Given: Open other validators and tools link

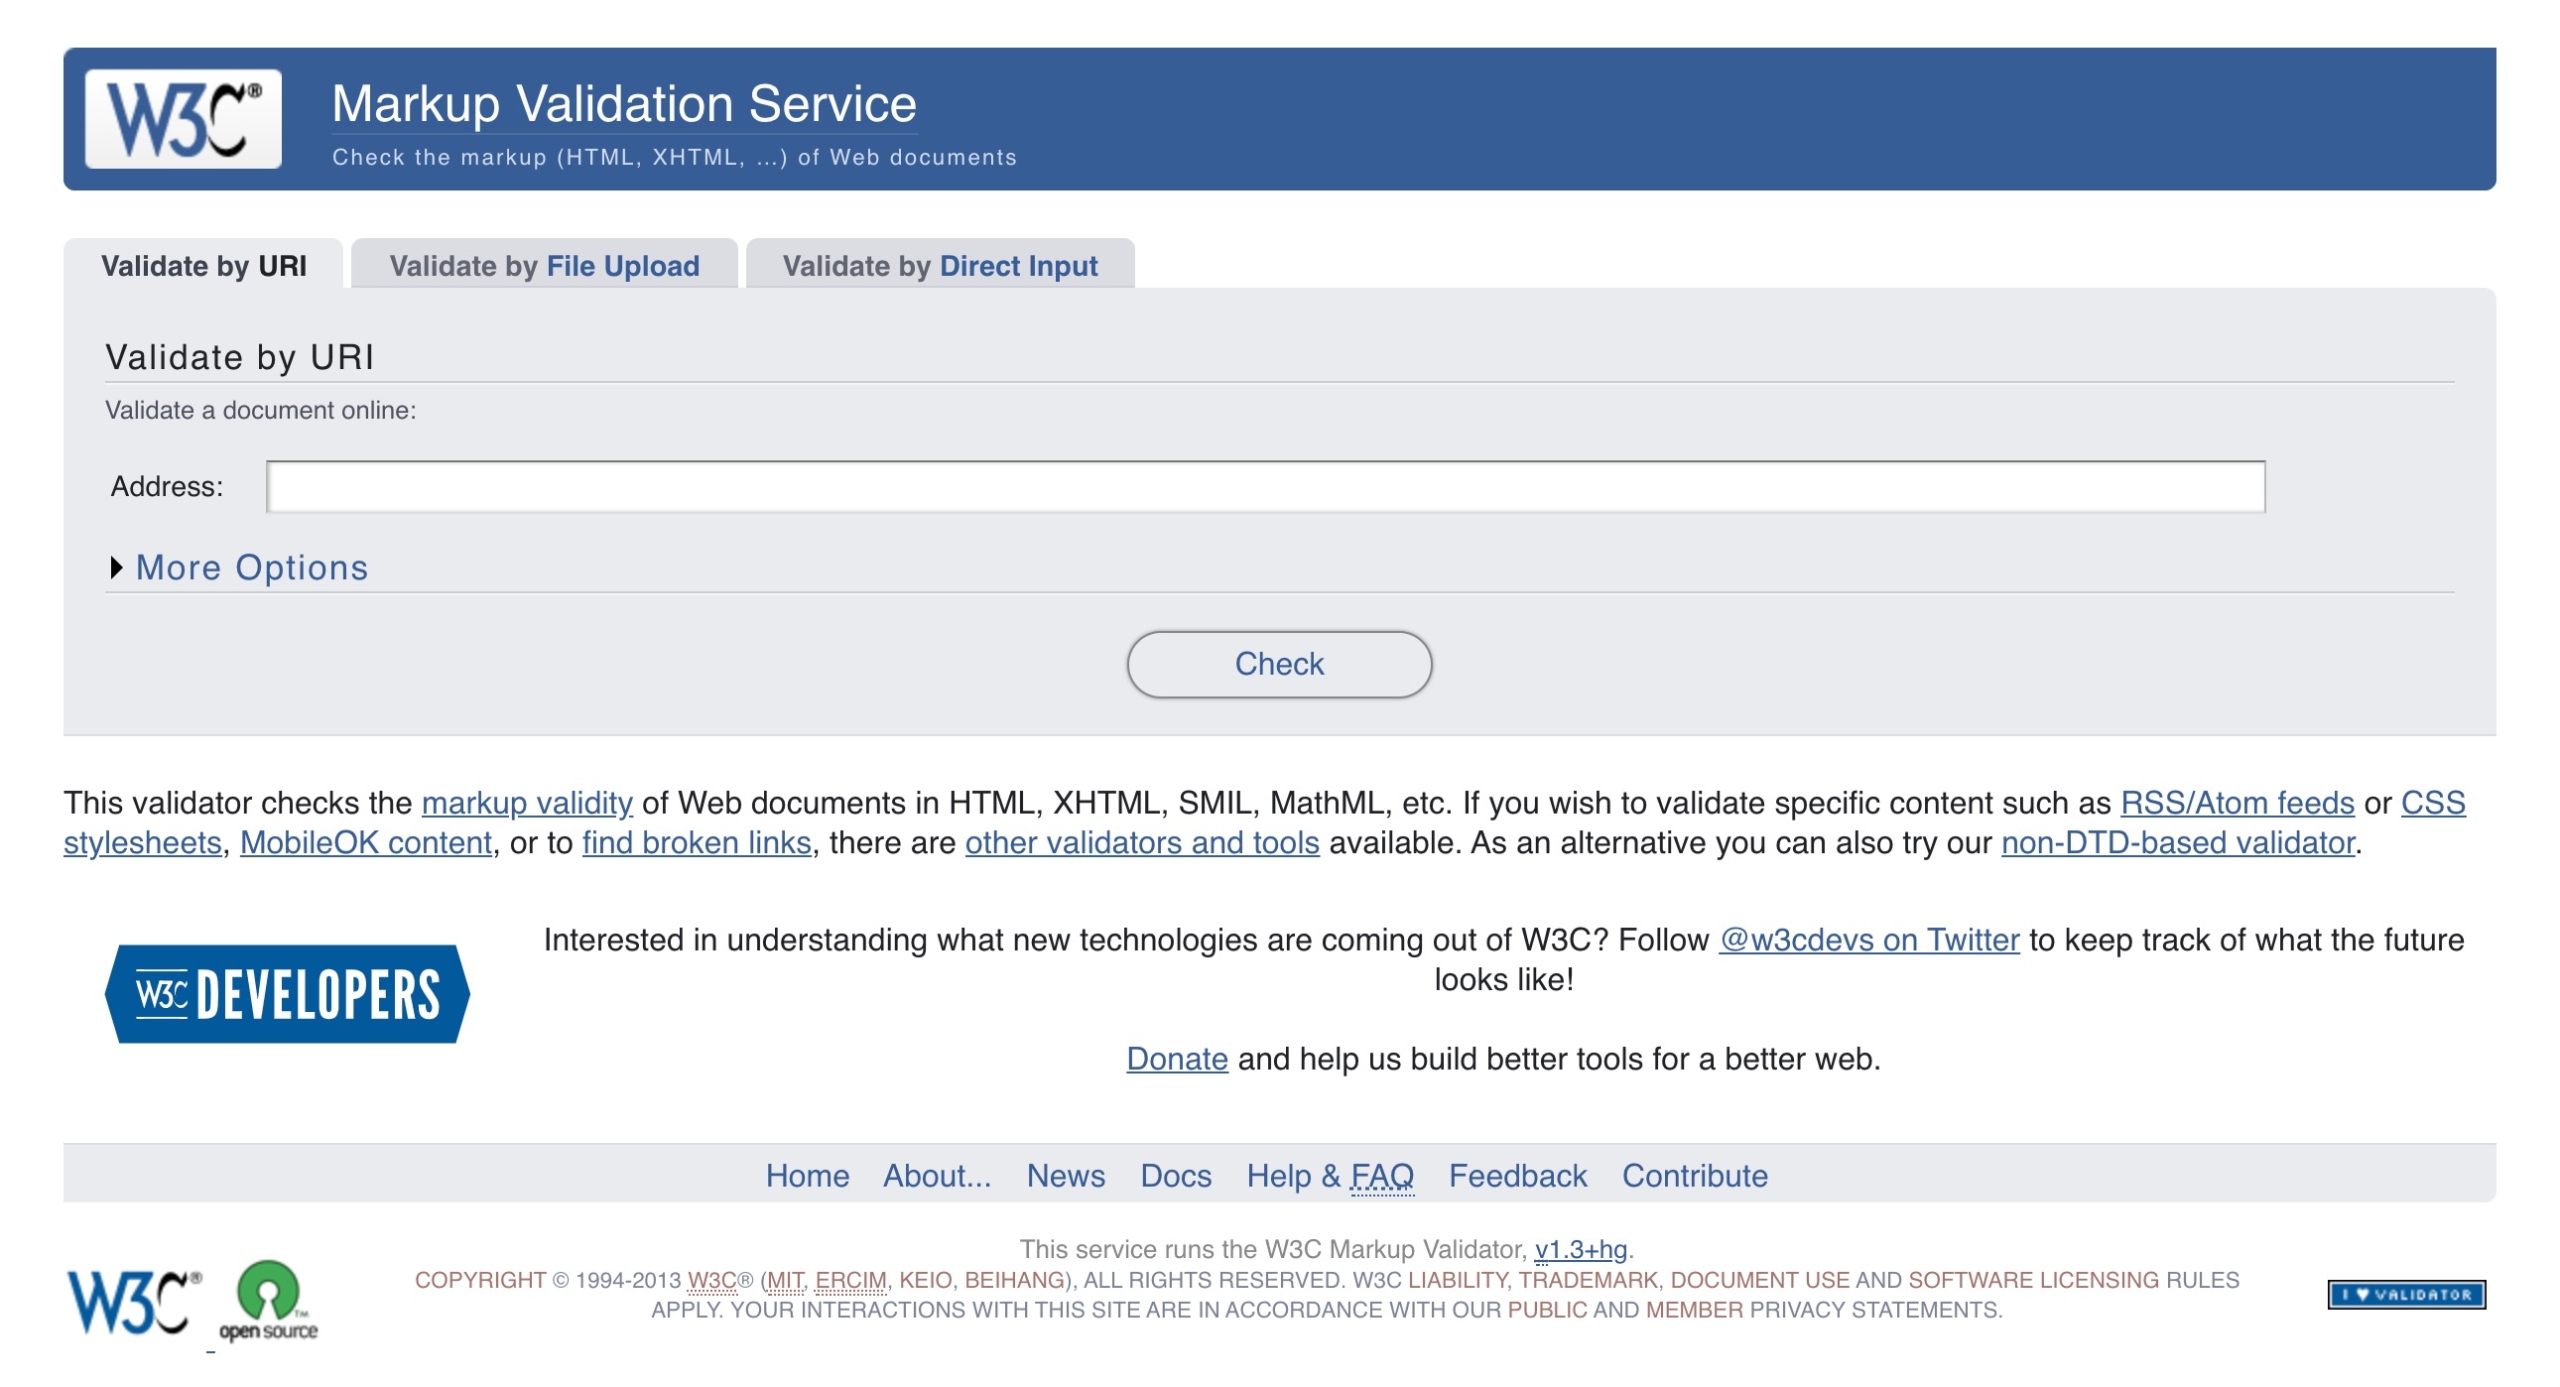Looking at the screenshot, I should pyautogui.click(x=1142, y=843).
